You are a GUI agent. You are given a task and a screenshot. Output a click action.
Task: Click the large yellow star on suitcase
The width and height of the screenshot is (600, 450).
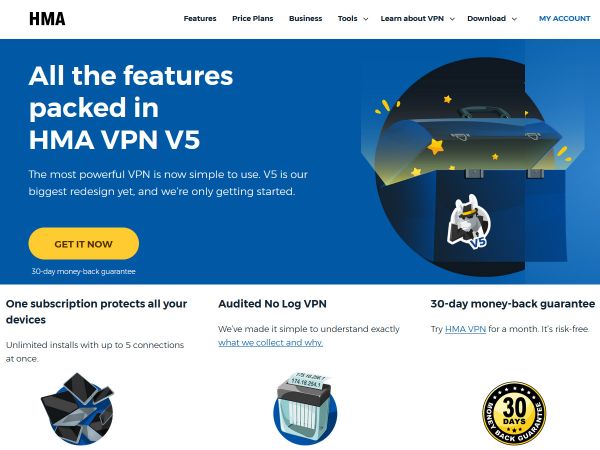435,147
